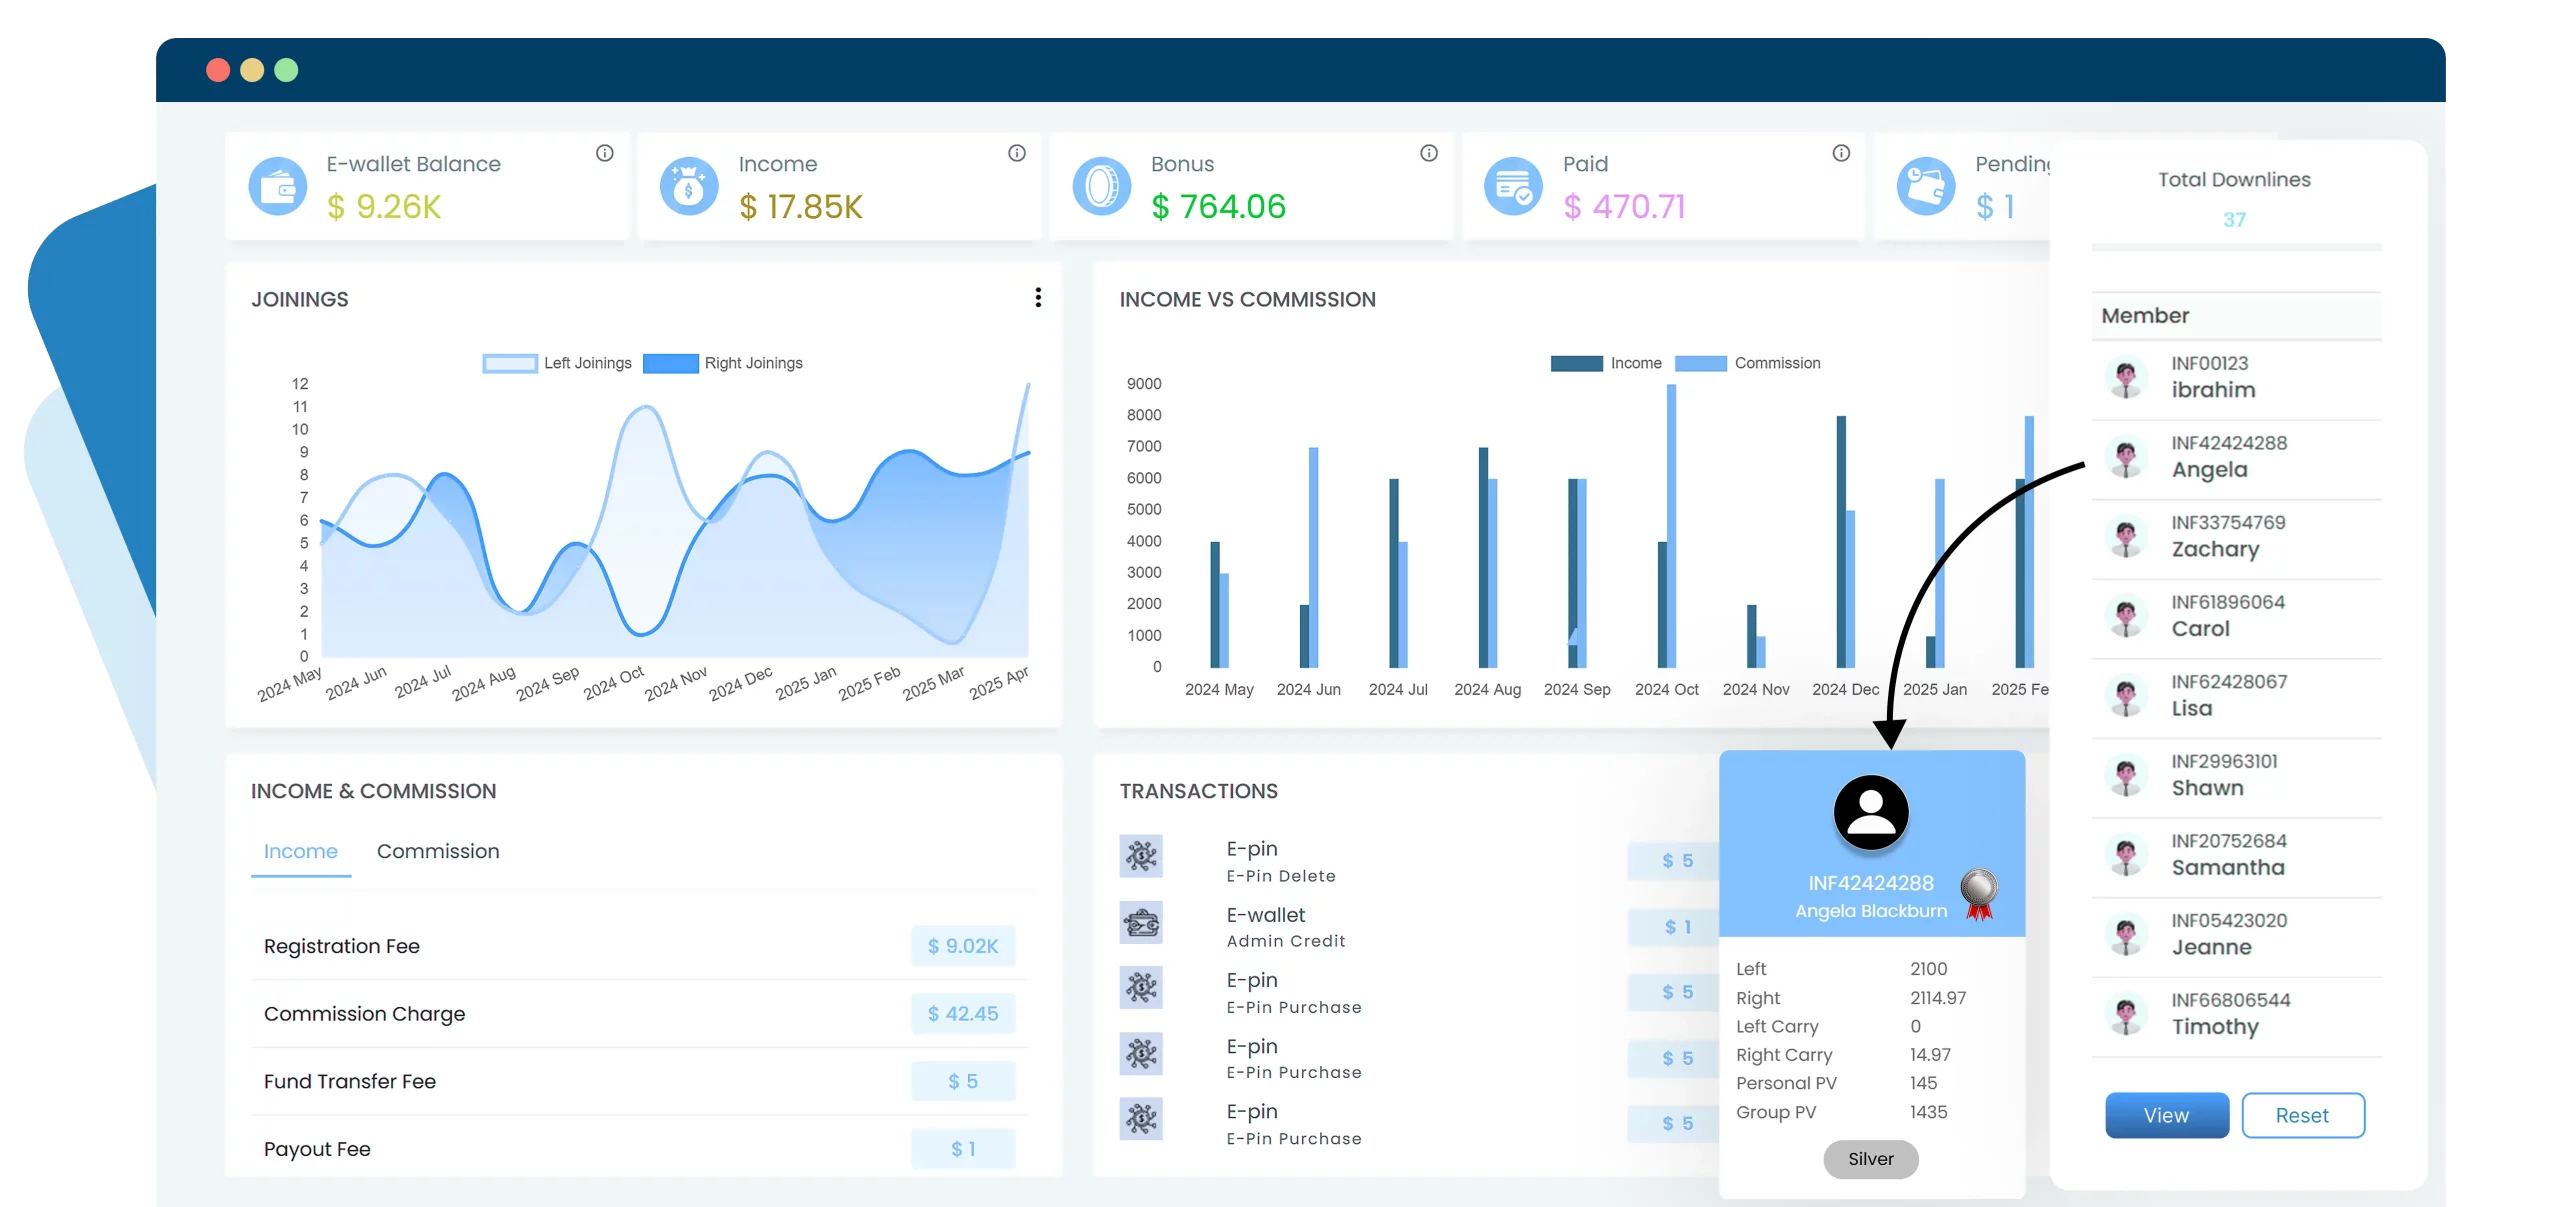
Task: Click the Income value $ 17.85K
Action: pos(801,207)
